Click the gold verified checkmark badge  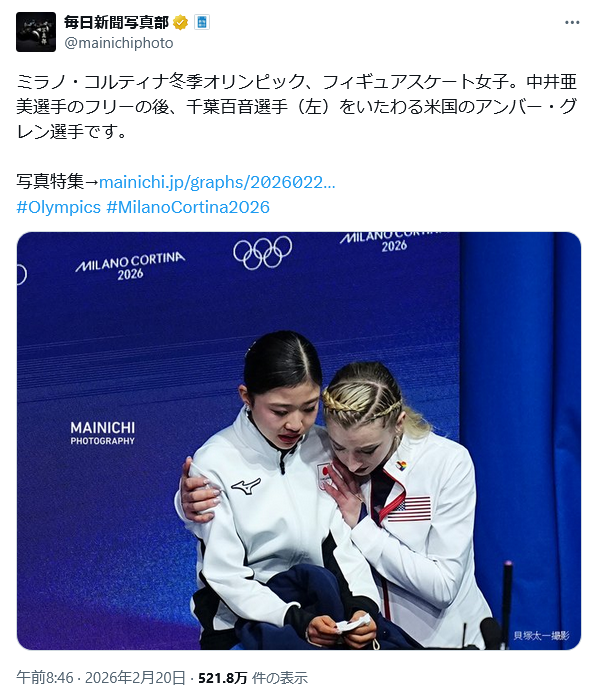[x=180, y=22]
